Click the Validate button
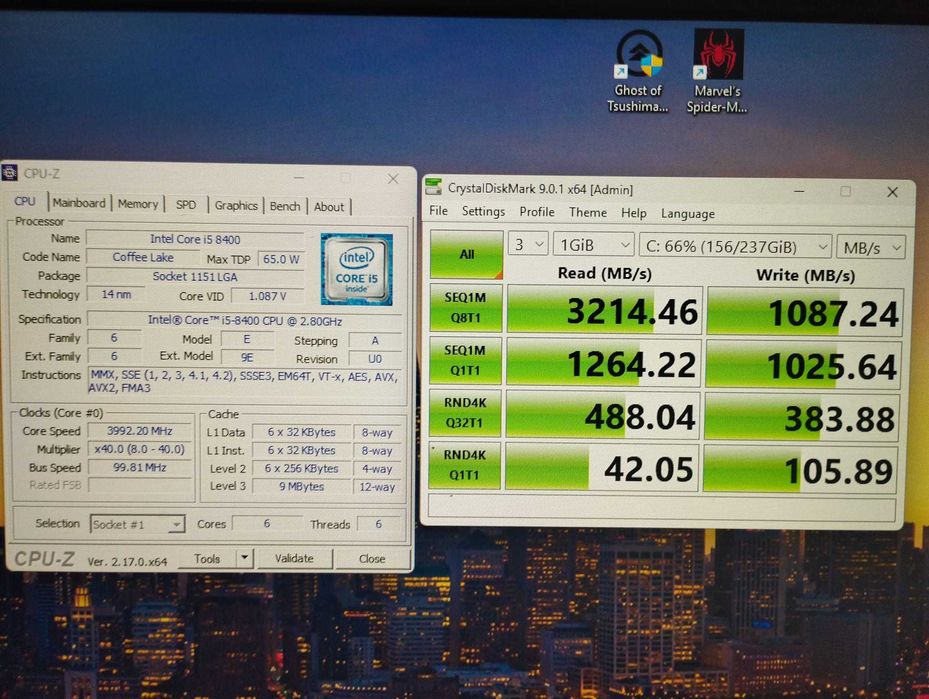The image size is (929, 699). click(294, 558)
